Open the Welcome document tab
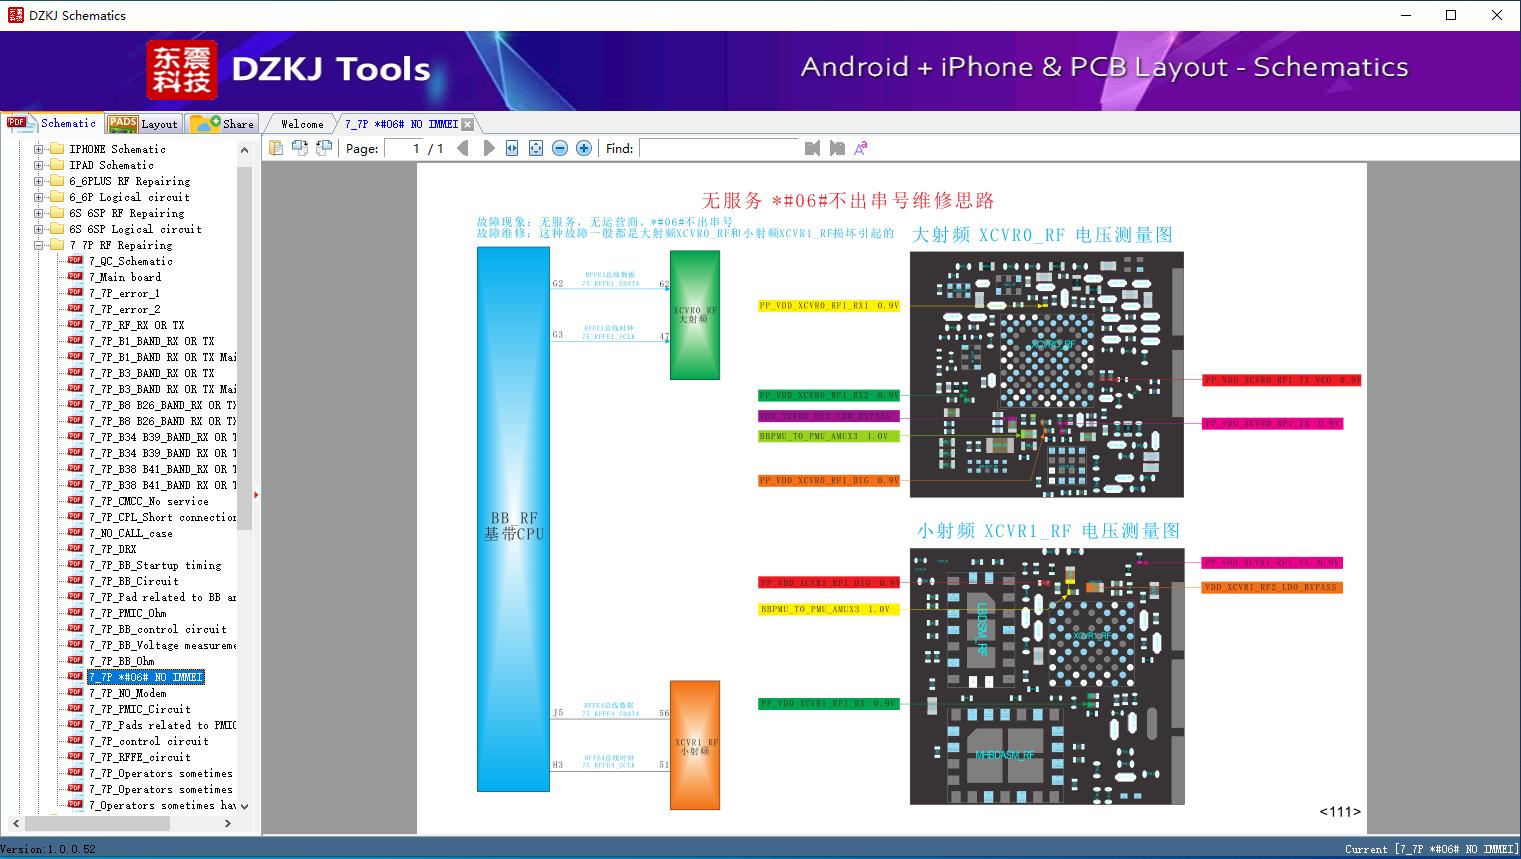This screenshot has width=1521, height=859. 301,124
